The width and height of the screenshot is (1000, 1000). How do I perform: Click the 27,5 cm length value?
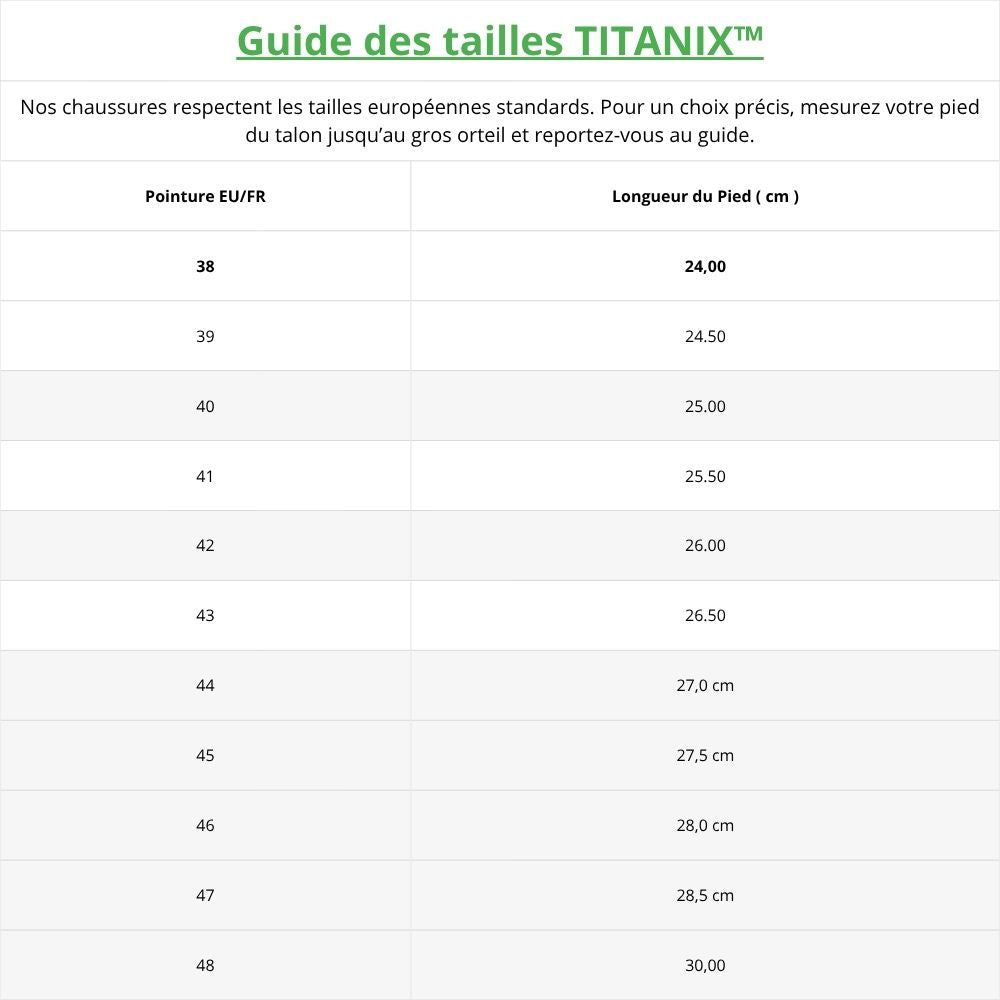(x=705, y=755)
